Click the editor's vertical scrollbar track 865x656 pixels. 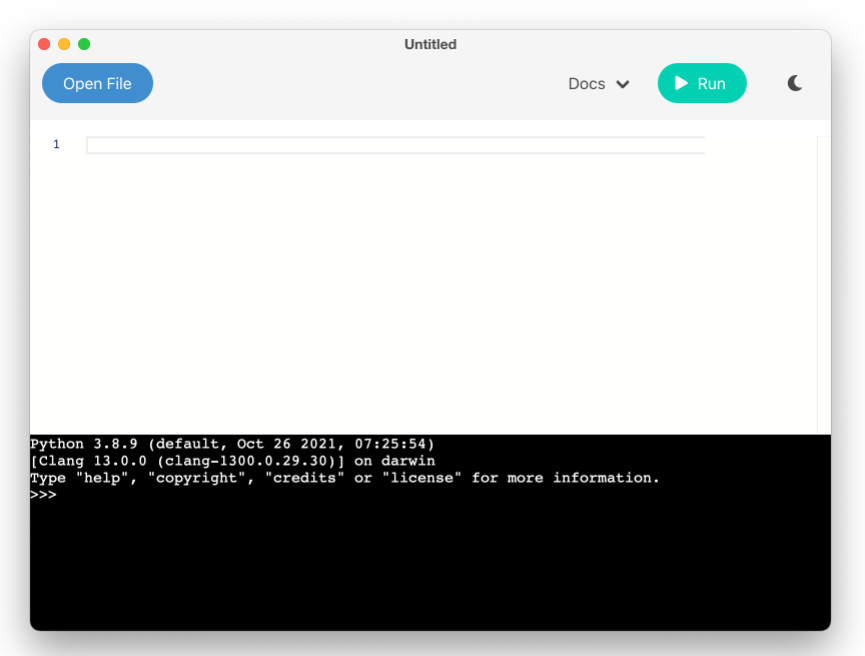pos(824,285)
